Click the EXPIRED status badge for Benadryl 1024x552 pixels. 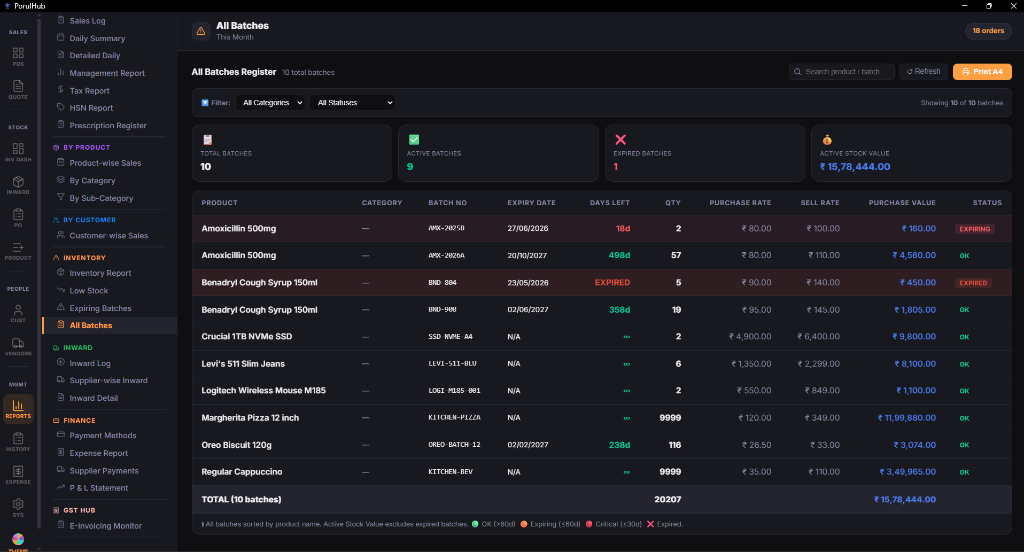tap(973, 283)
